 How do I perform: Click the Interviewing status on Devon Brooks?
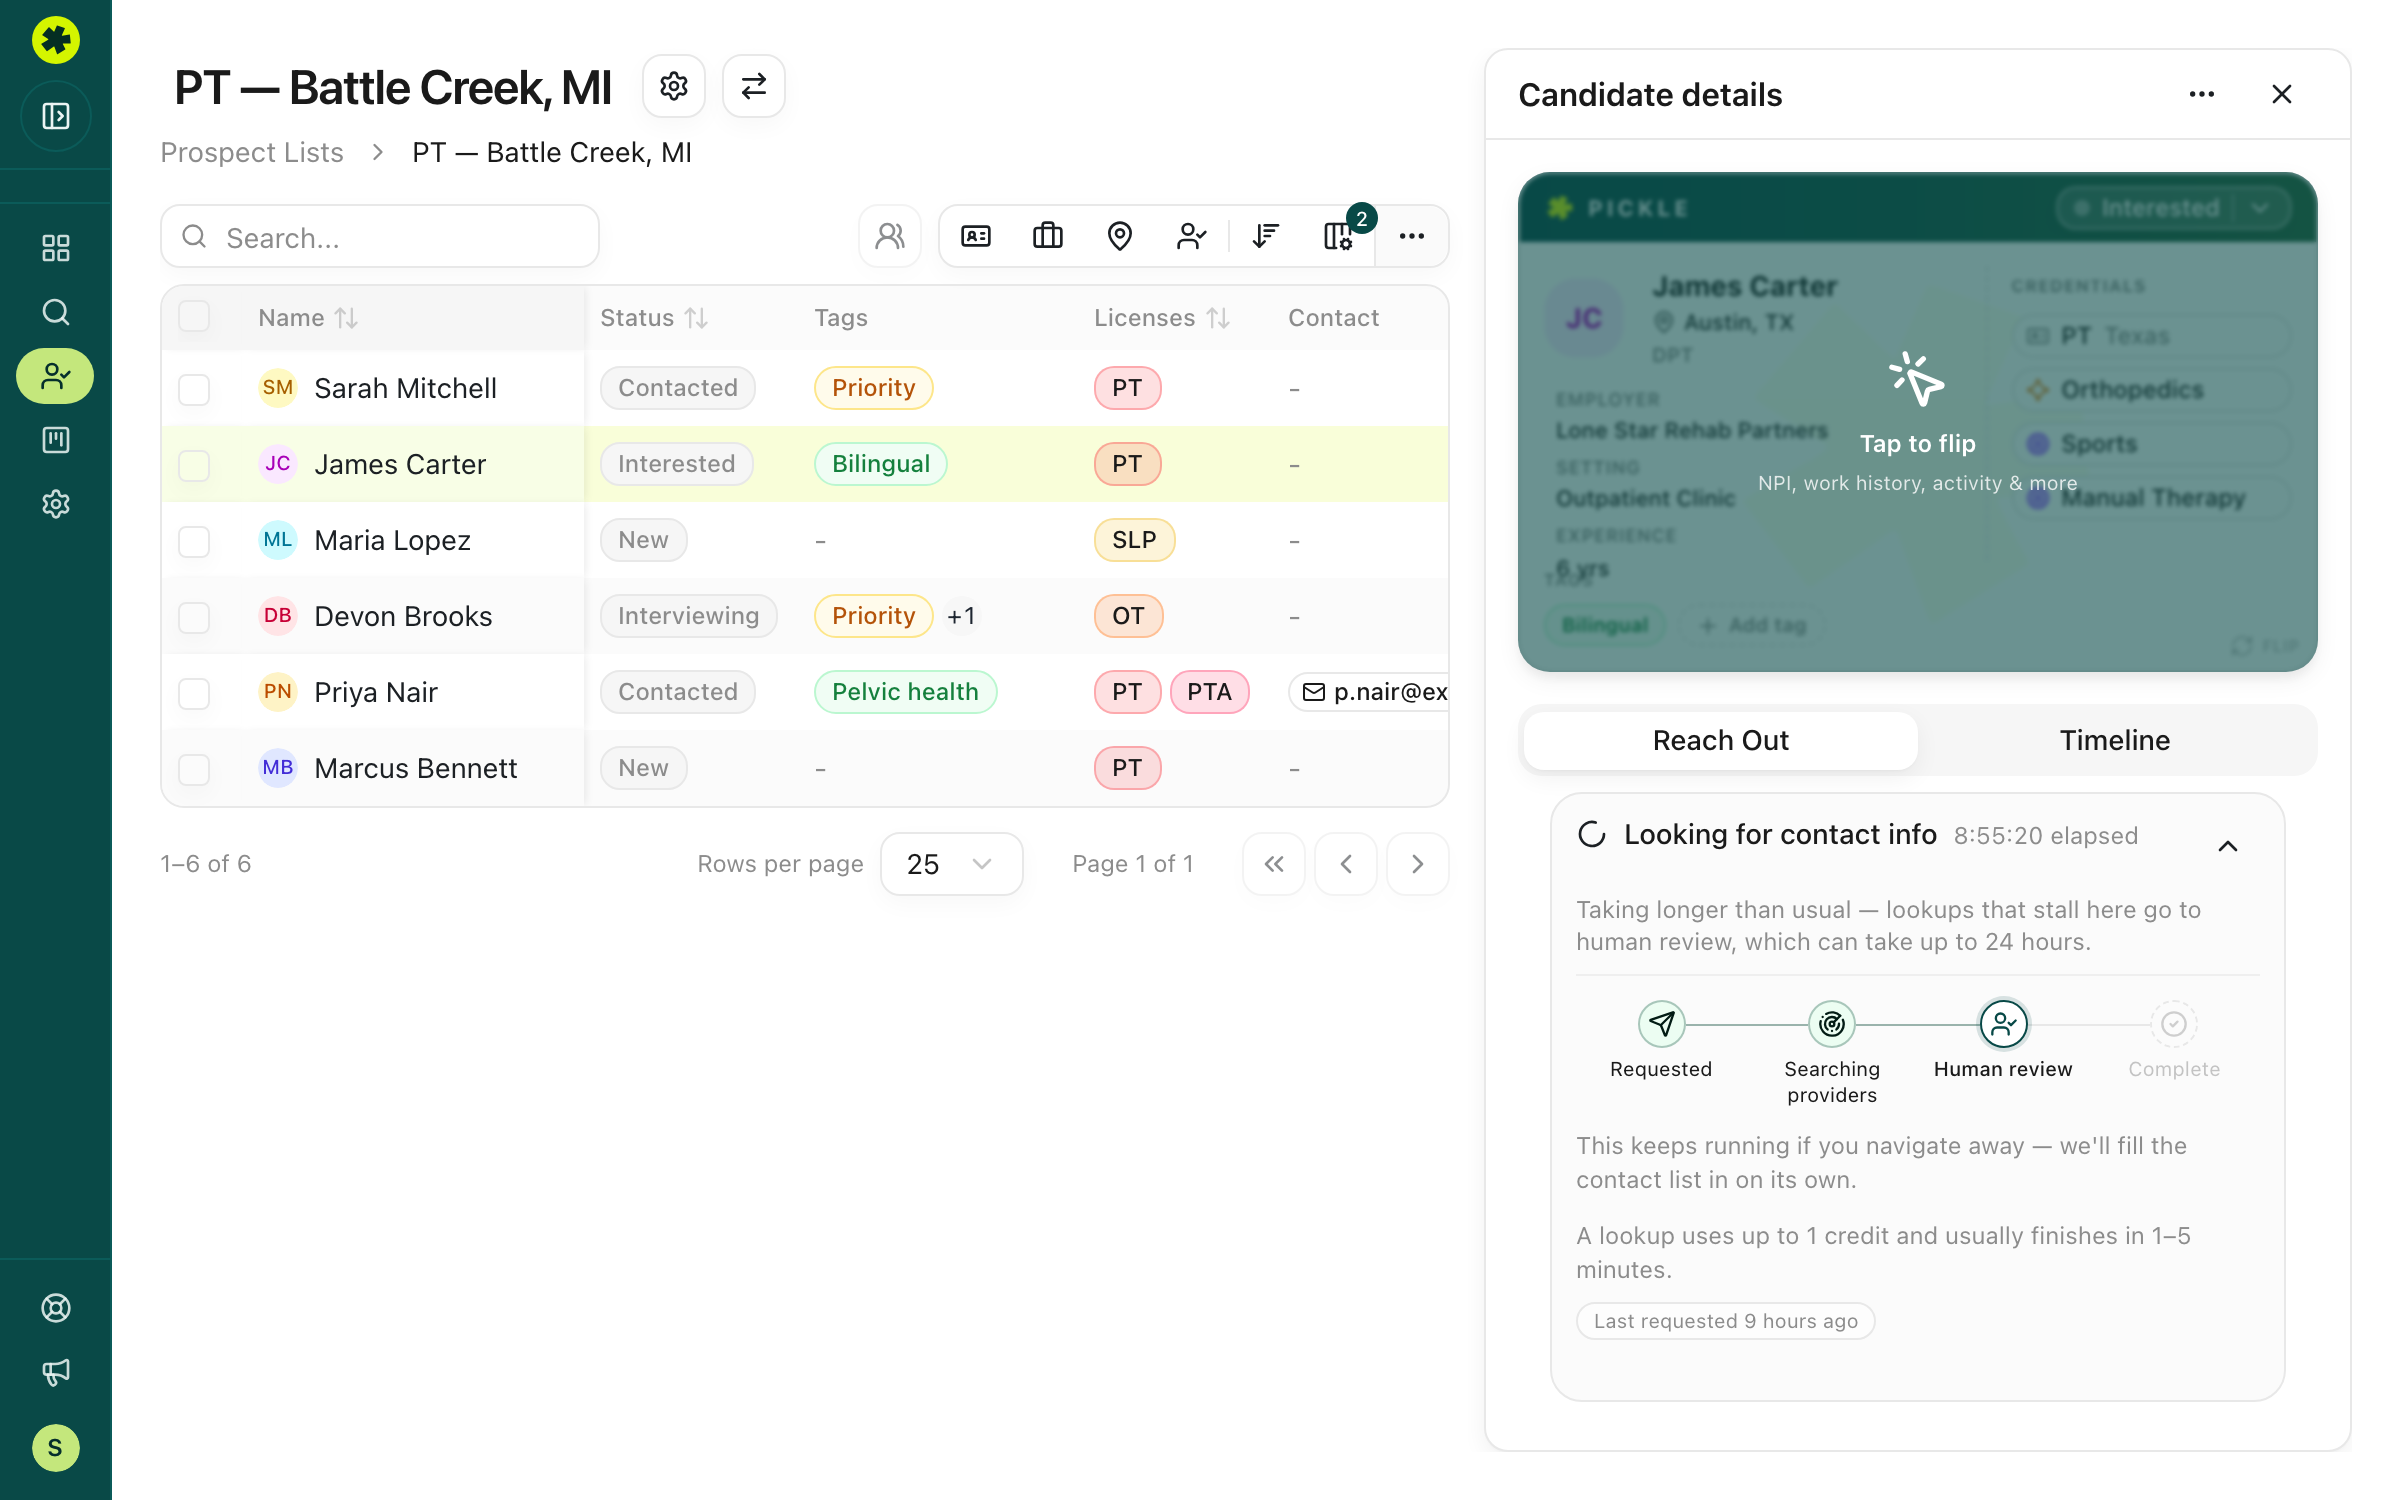[688, 616]
